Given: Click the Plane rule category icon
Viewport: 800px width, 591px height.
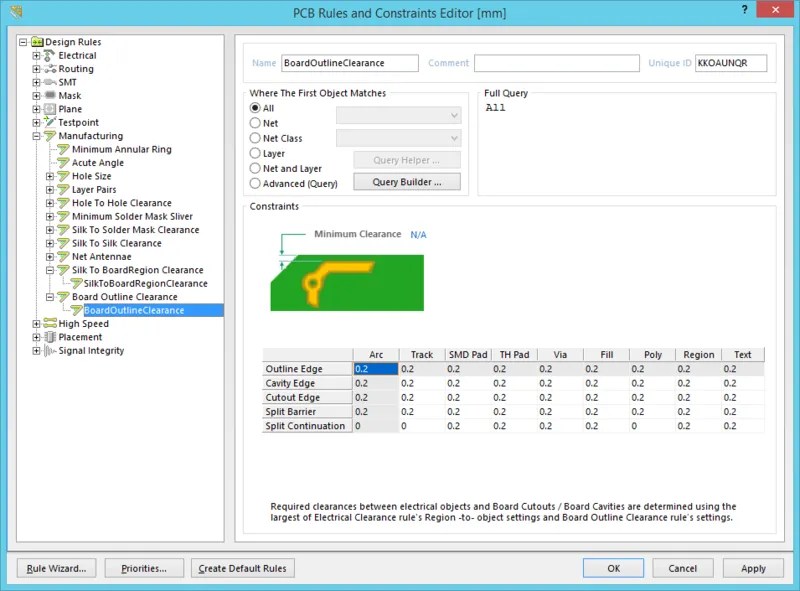Looking at the screenshot, I should (x=49, y=109).
